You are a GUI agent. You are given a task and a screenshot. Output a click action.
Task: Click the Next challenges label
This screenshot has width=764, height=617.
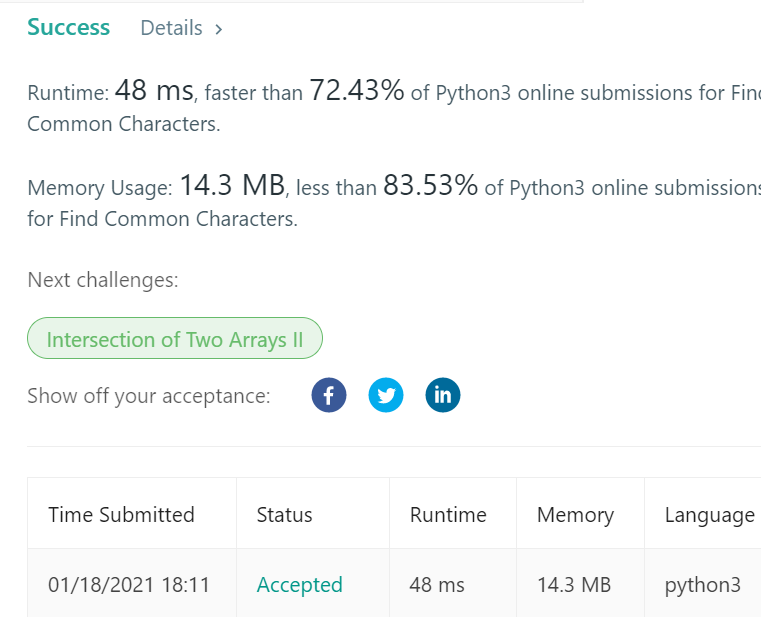coord(103,280)
